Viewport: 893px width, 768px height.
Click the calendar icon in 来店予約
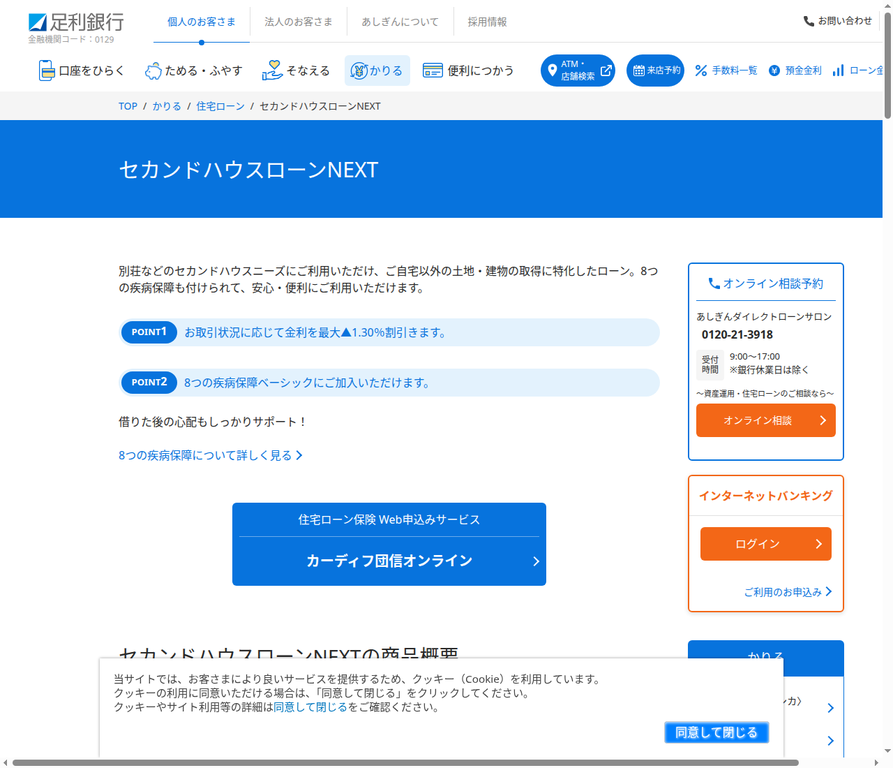point(638,71)
